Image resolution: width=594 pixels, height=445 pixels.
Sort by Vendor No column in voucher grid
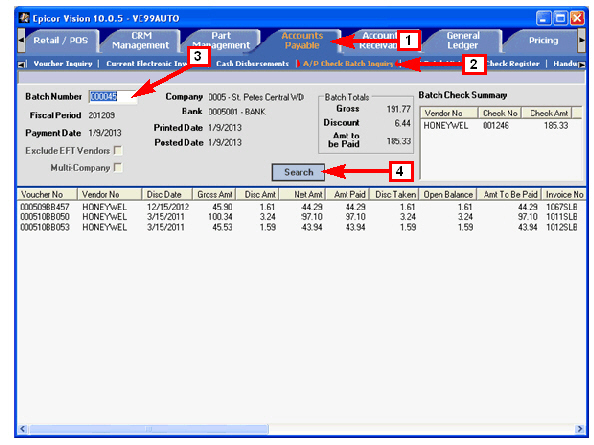pos(109,194)
